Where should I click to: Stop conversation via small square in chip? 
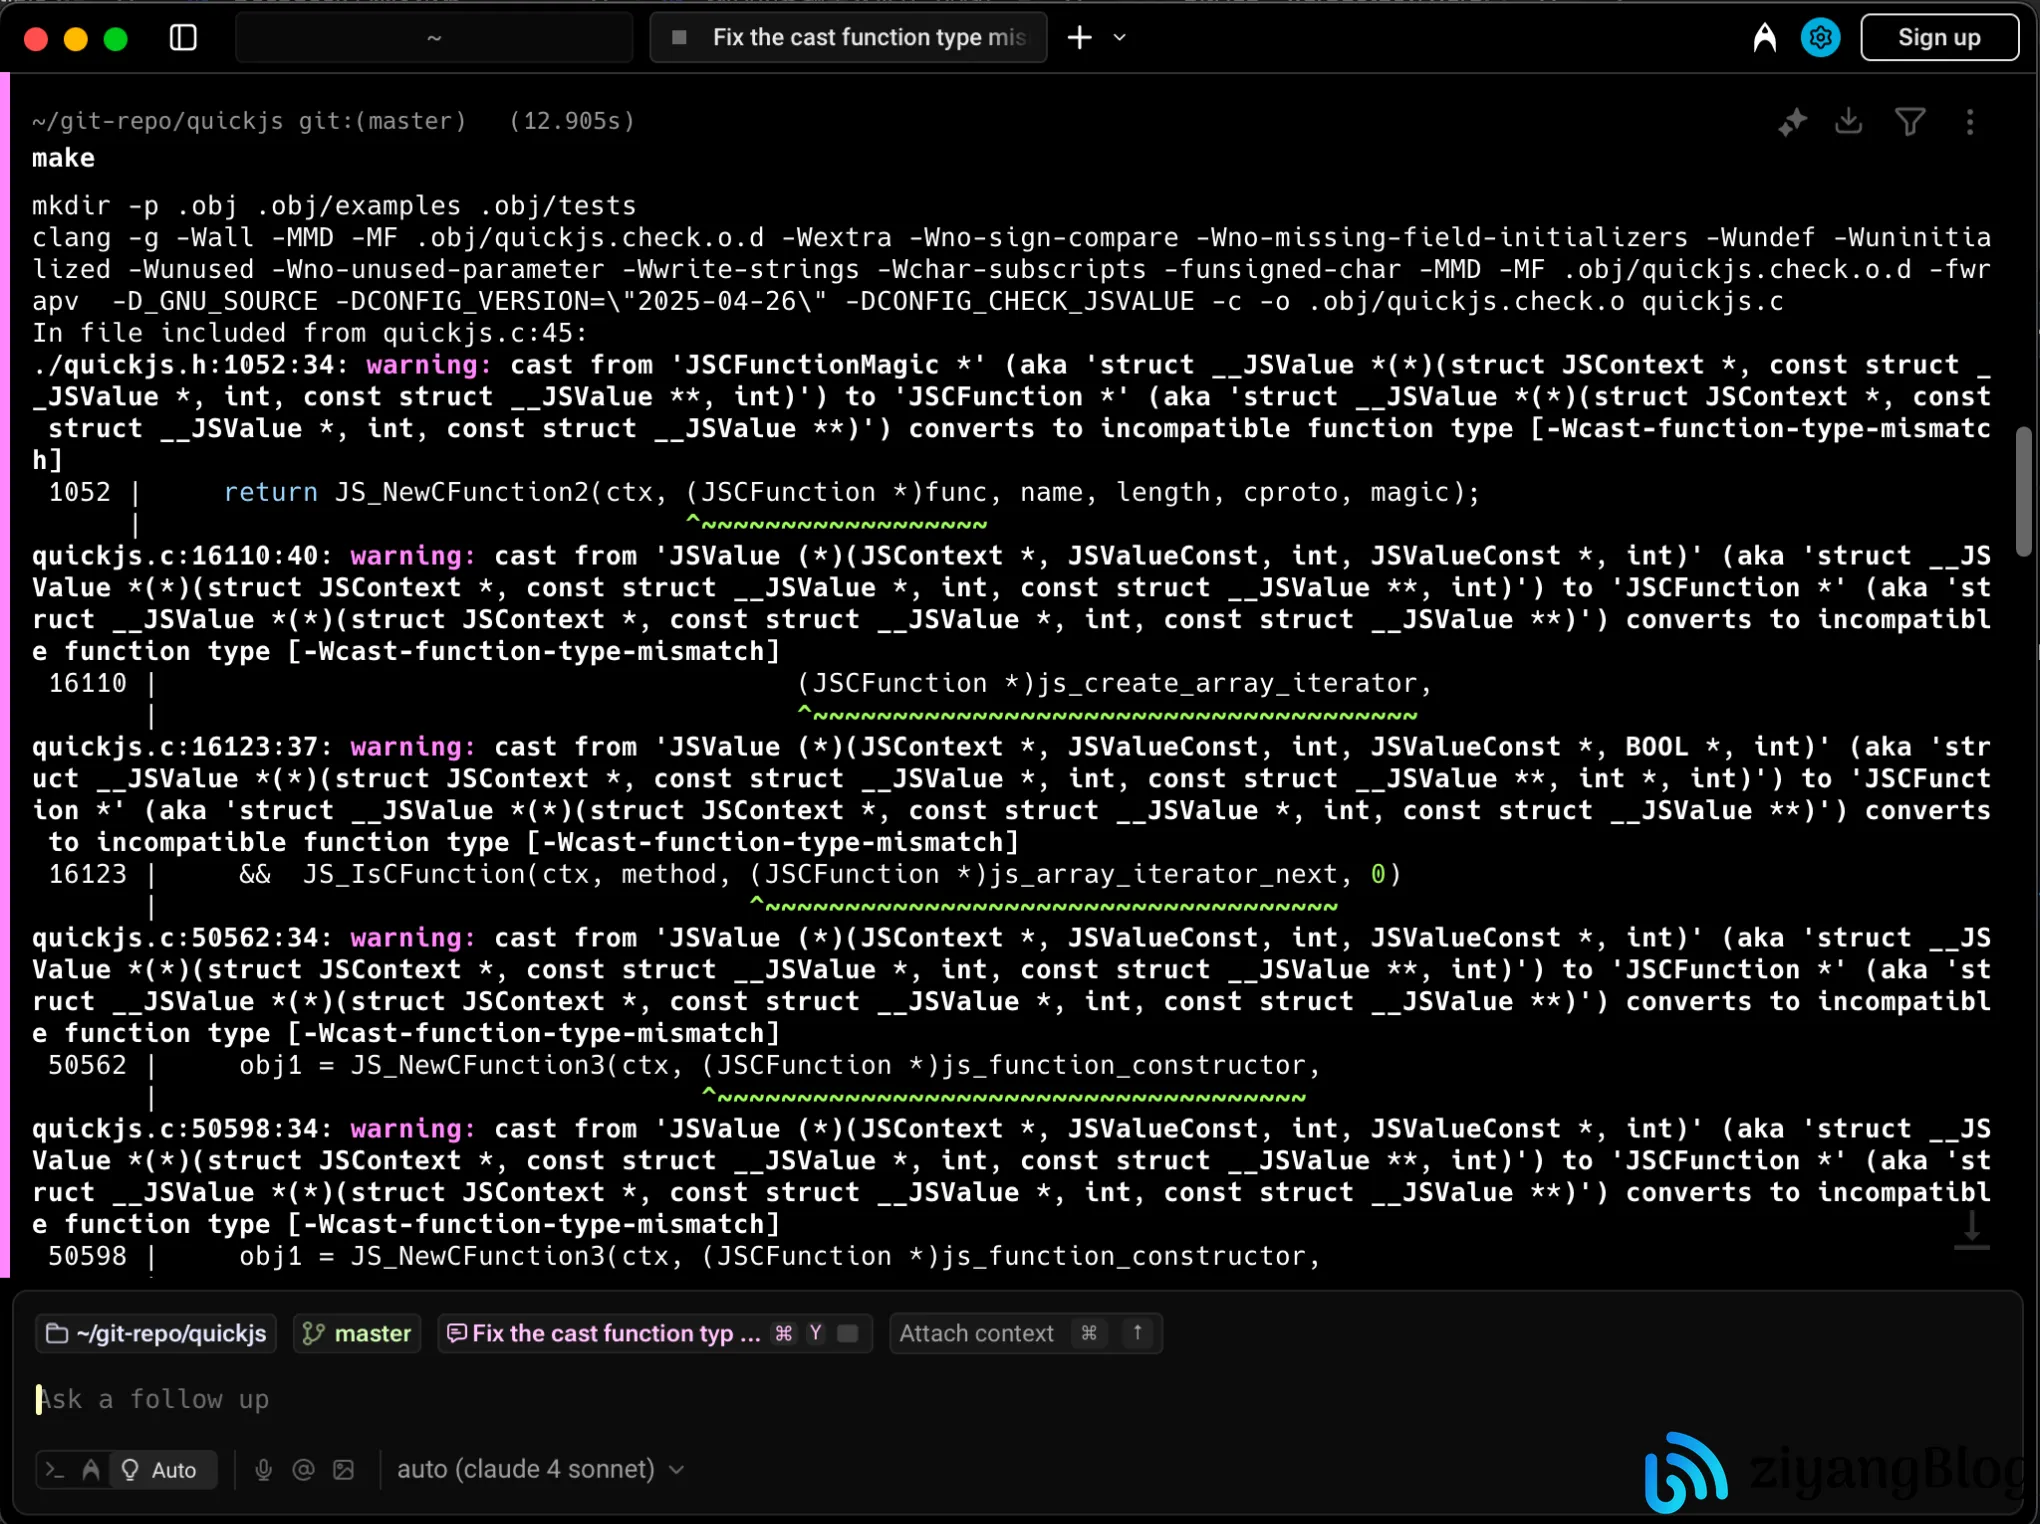click(x=848, y=1333)
